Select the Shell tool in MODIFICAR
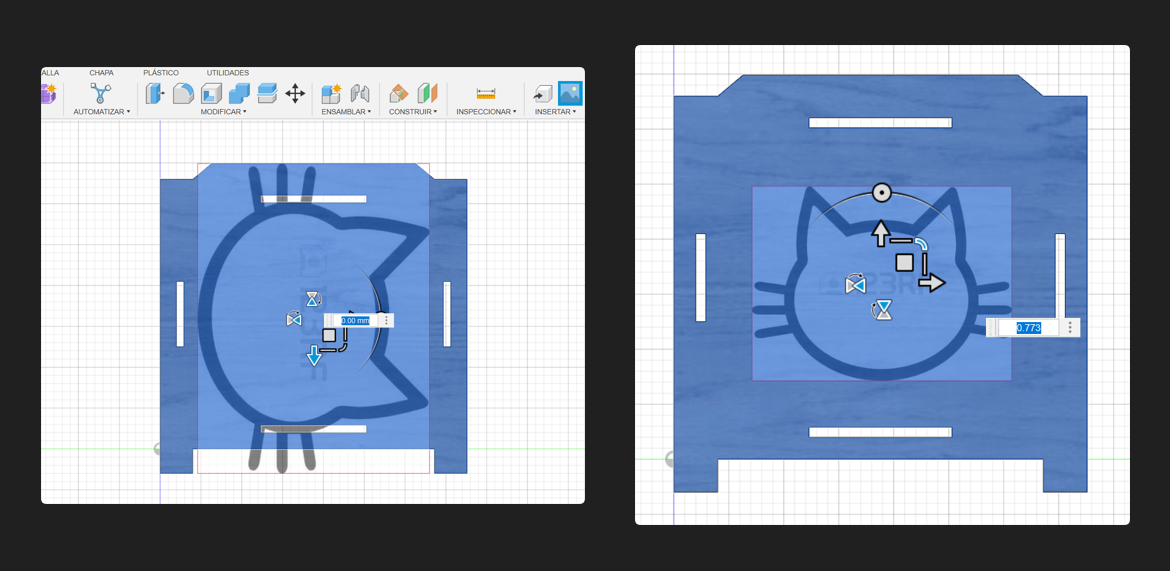Screen dimensions: 1170x571 click(x=211, y=93)
